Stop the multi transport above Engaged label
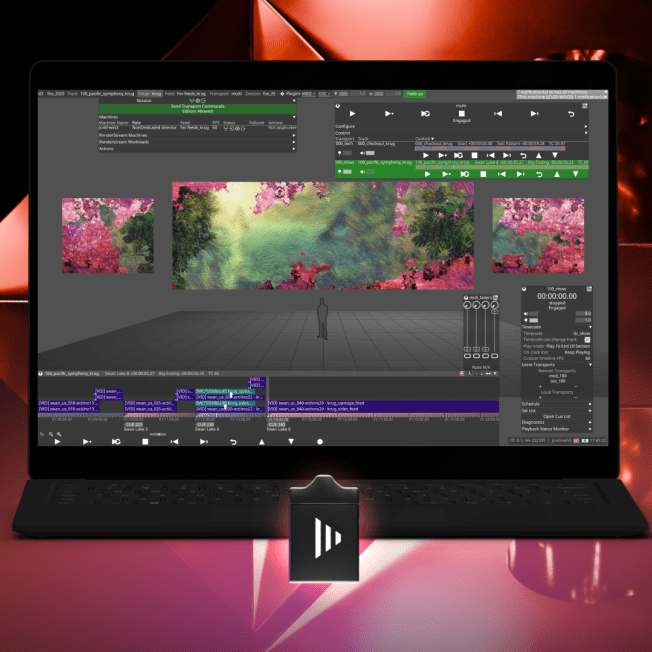Viewport: 652px width, 652px height. [x=461, y=114]
